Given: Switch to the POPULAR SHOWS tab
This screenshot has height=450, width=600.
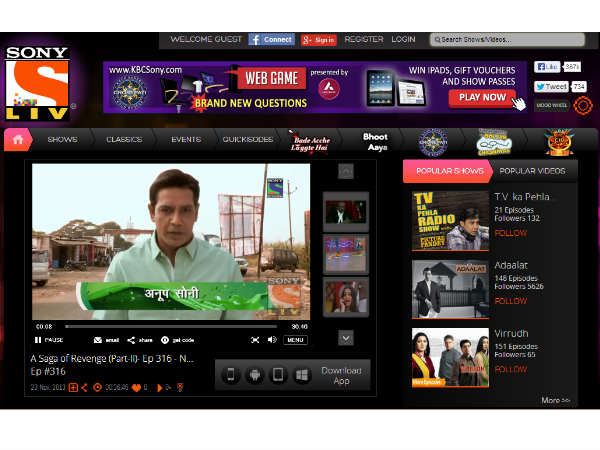Looking at the screenshot, I should 448,171.
